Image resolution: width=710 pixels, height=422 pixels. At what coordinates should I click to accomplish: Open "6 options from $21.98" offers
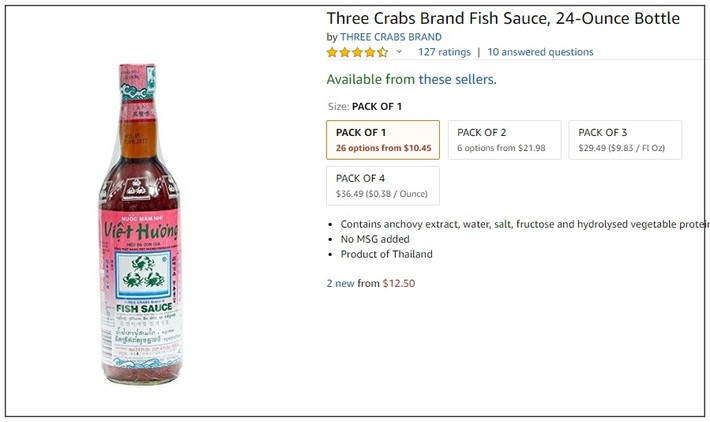click(501, 148)
